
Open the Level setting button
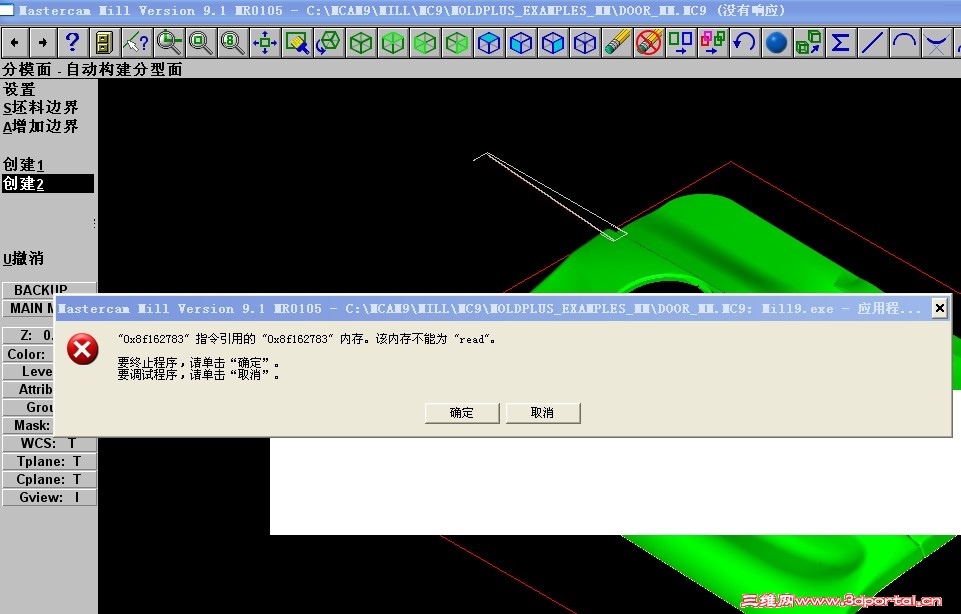pyautogui.click(x=29, y=371)
